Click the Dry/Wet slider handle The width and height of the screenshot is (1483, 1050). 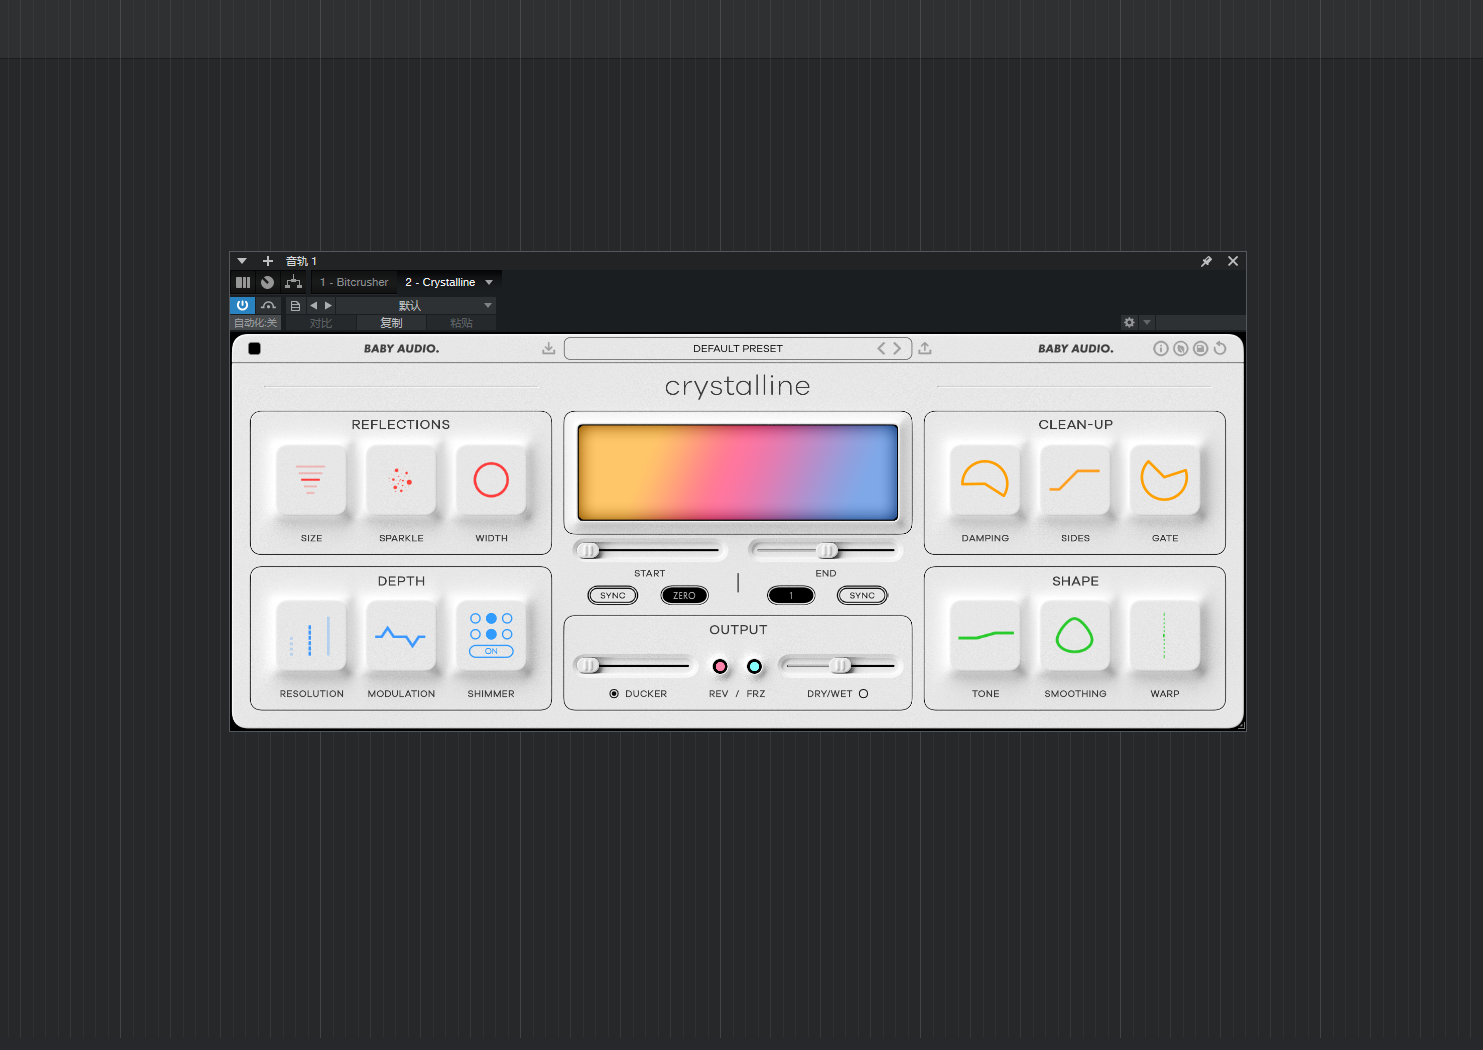pyautogui.click(x=841, y=666)
